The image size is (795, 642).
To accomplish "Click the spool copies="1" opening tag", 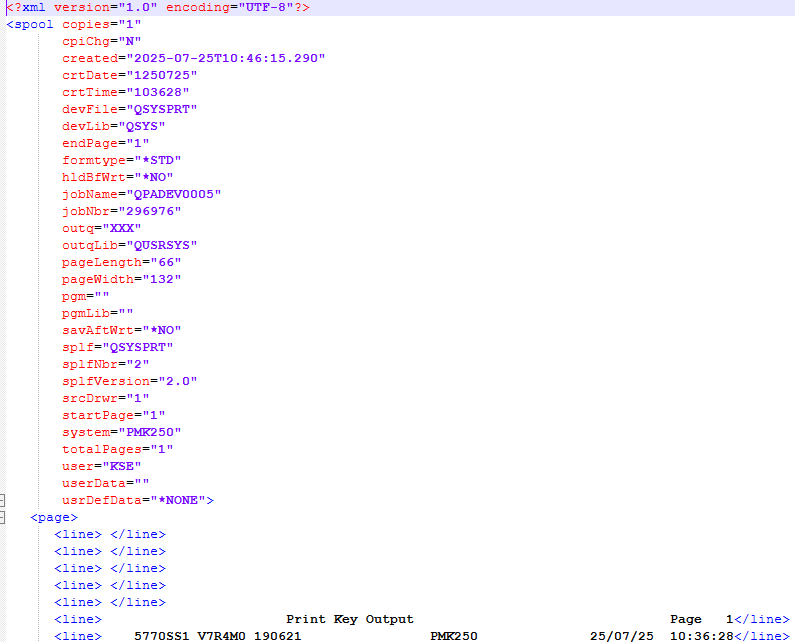I will tap(74, 24).
